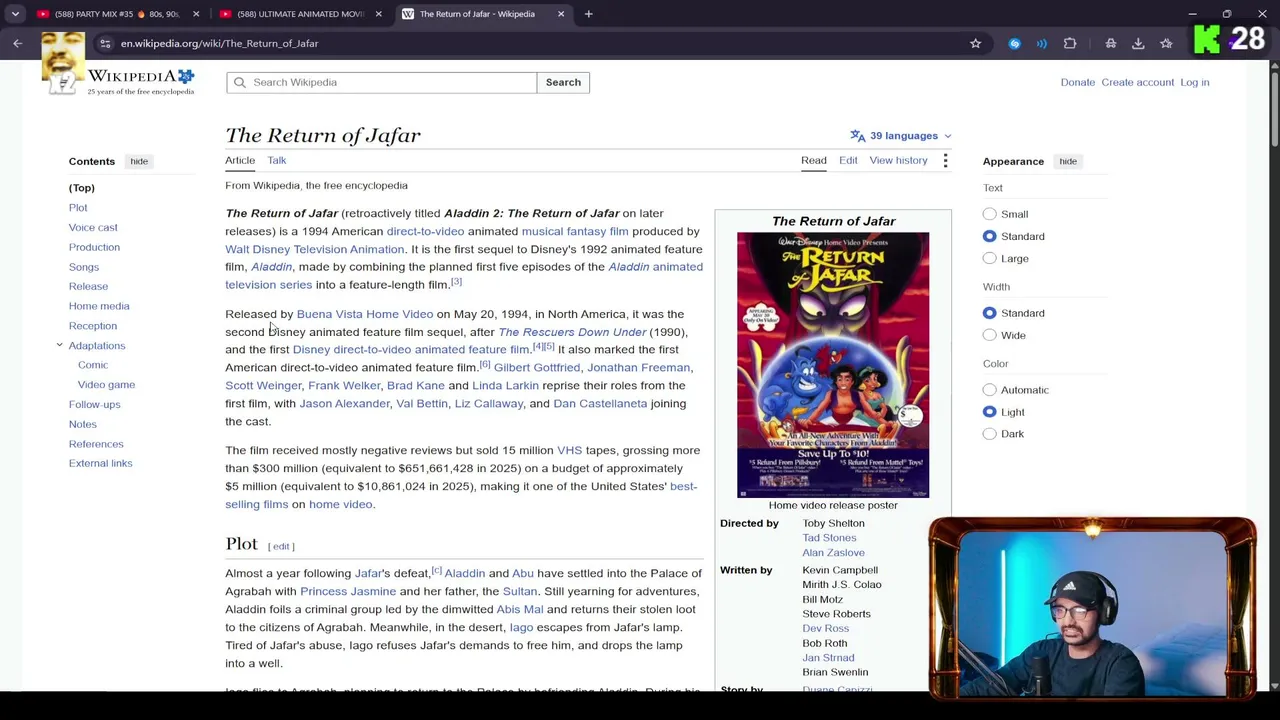1280x720 pixels.
Task: Collapse the Adaptations section in Contents
Action: click(59, 345)
